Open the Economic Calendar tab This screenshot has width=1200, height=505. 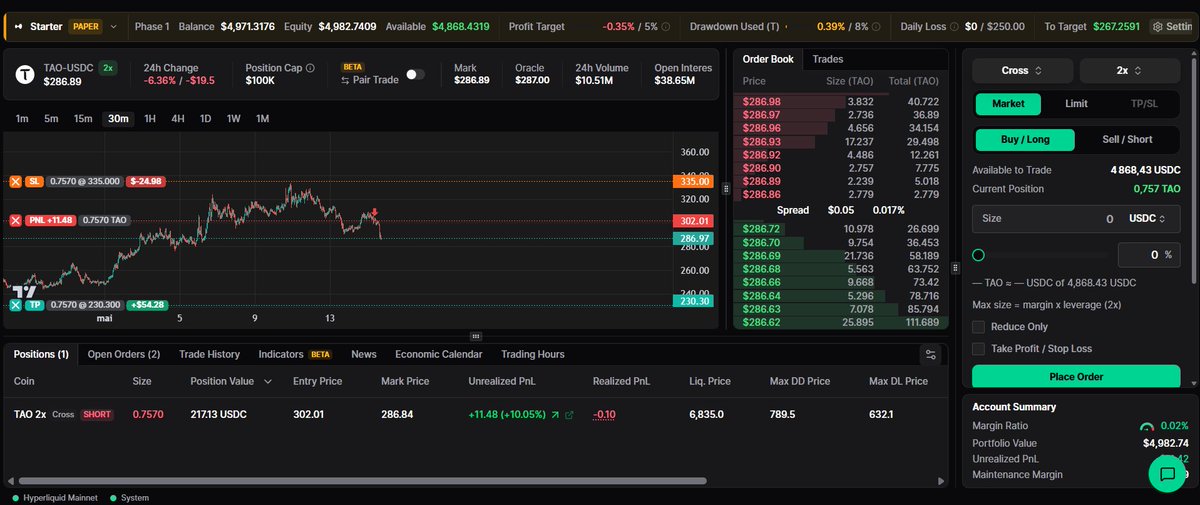(x=439, y=354)
